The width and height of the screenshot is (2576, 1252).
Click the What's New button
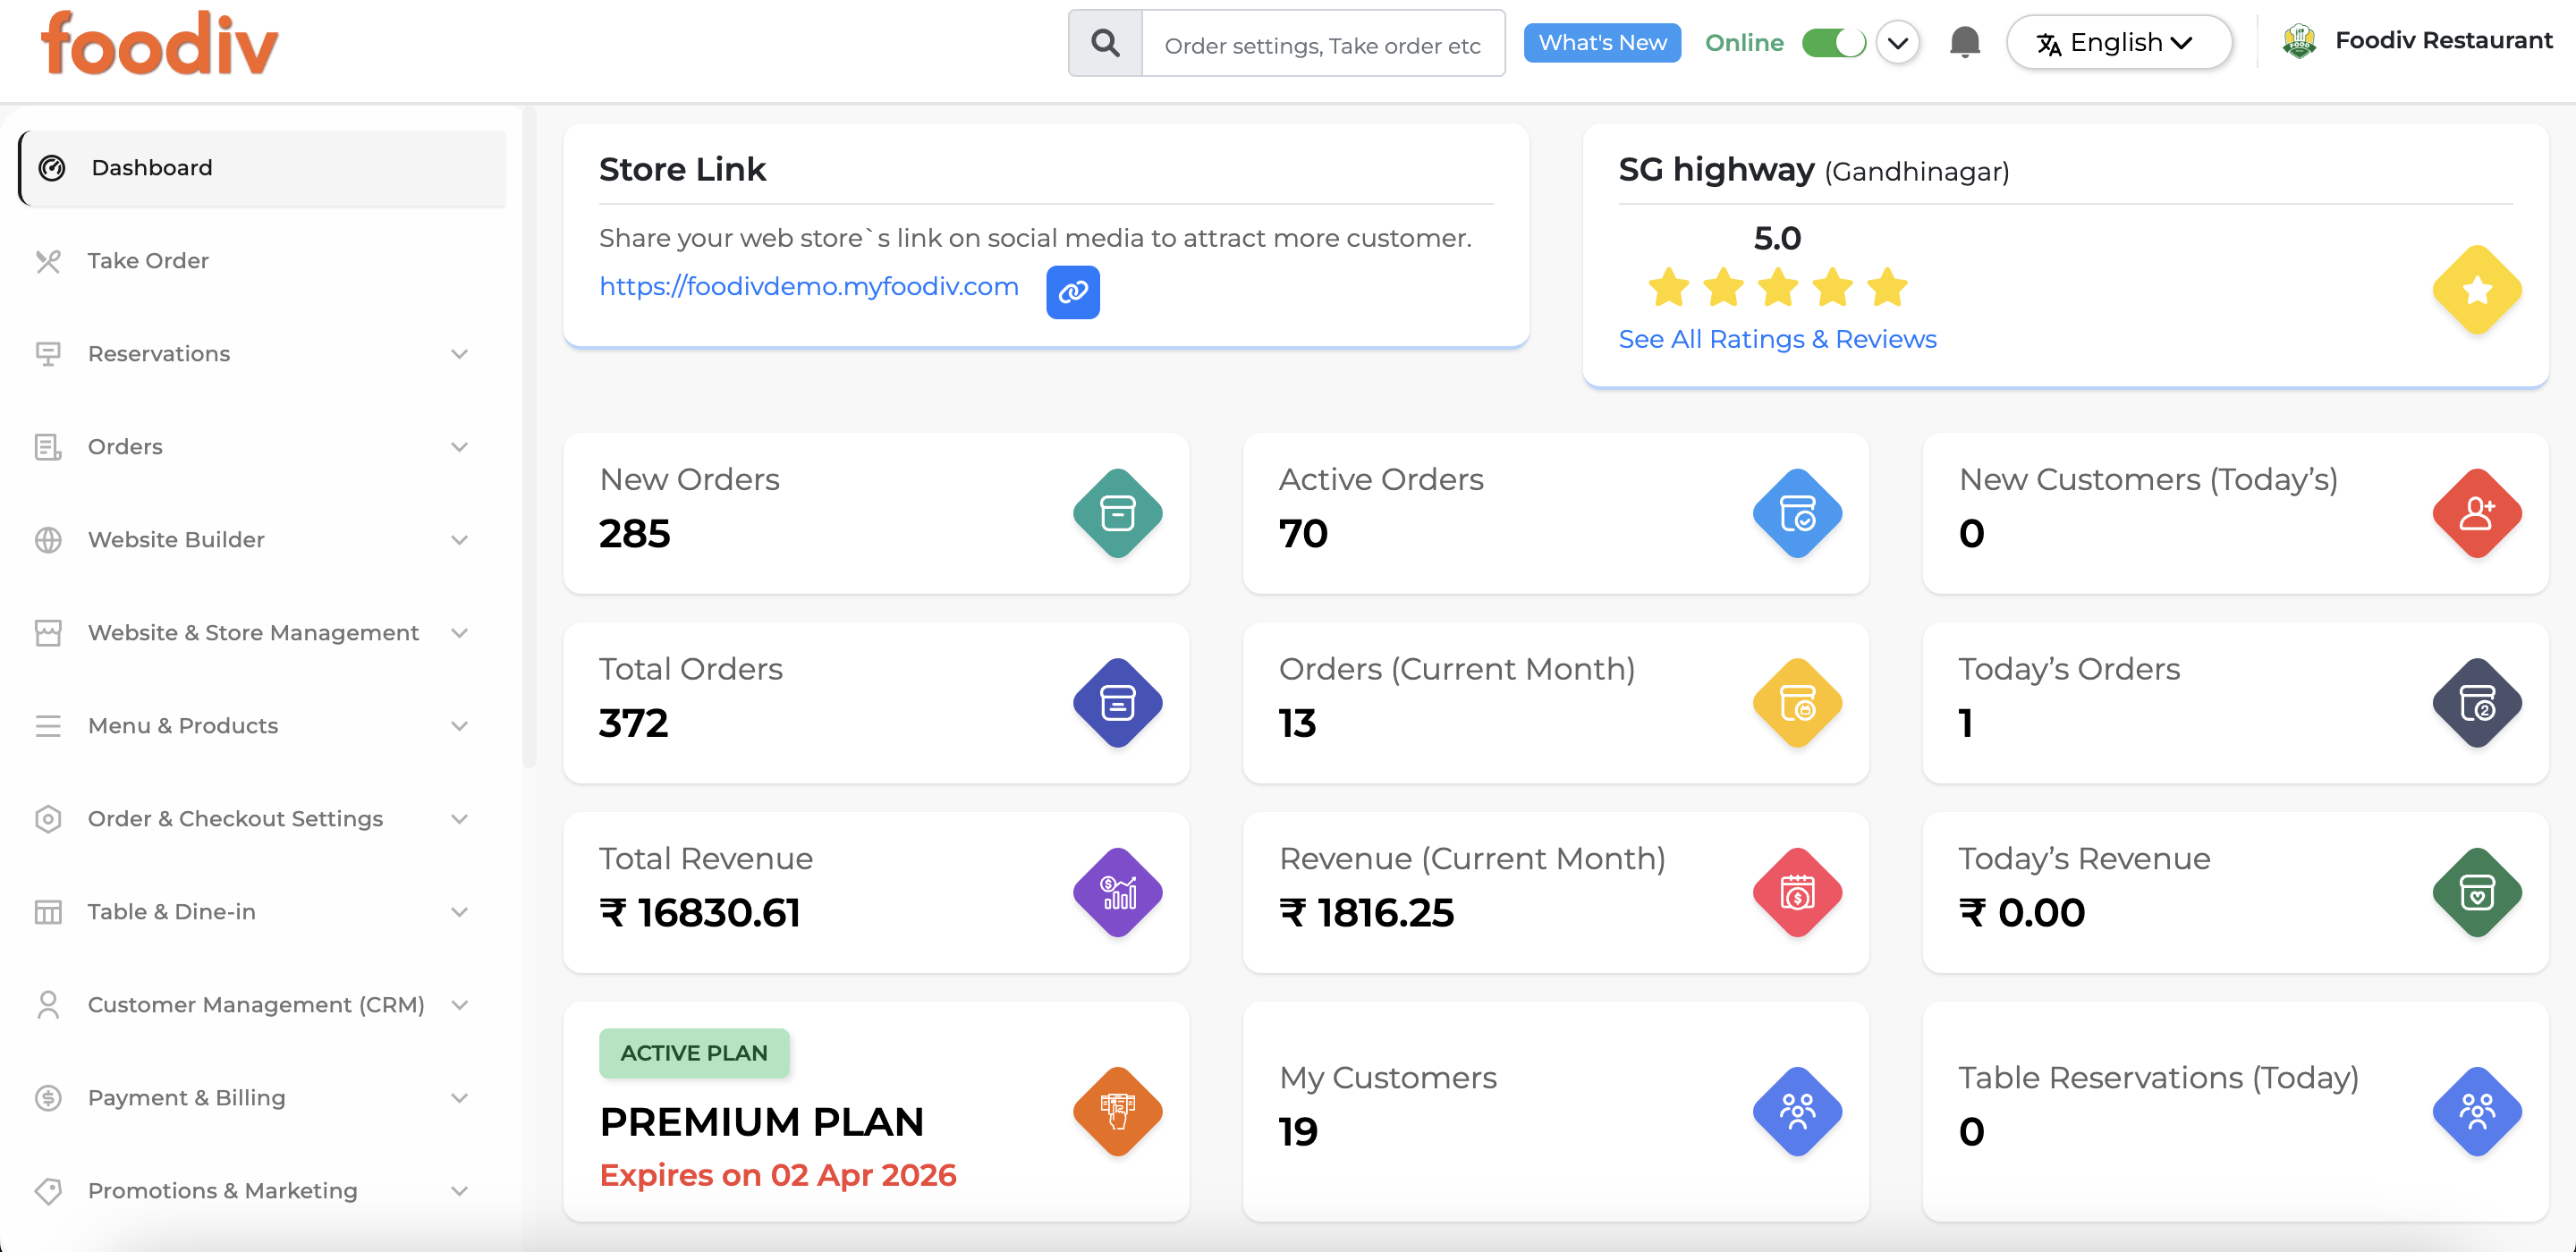tap(1601, 42)
